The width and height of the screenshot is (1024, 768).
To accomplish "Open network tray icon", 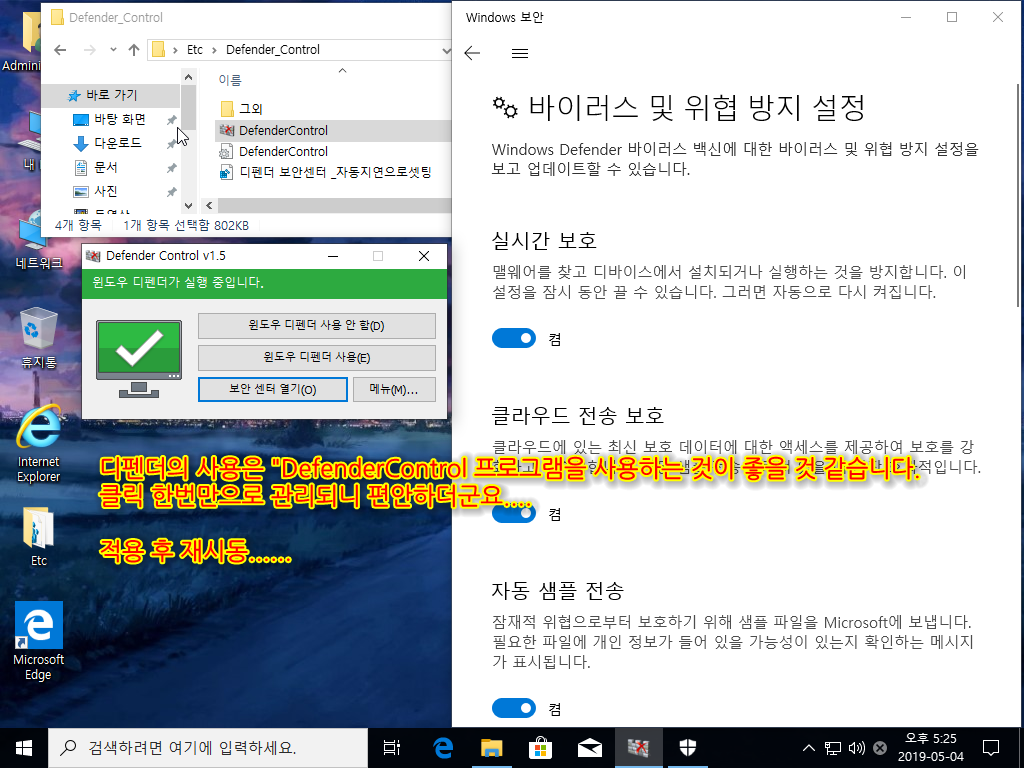I will (833, 748).
